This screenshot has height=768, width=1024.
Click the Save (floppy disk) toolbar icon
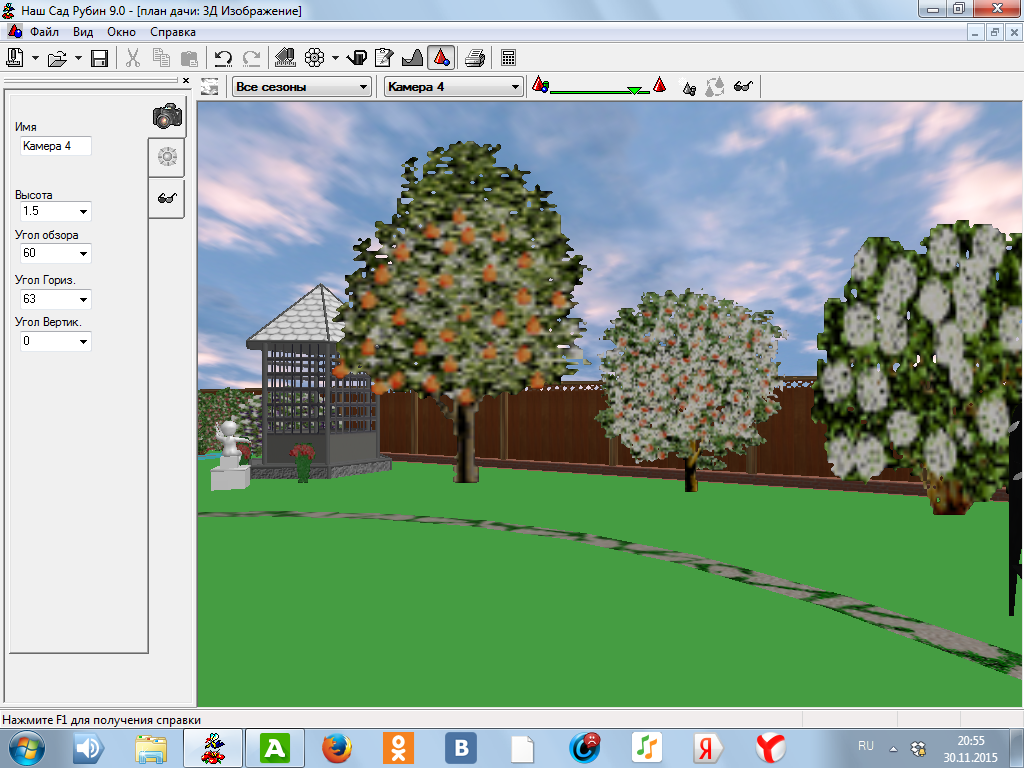(99, 58)
